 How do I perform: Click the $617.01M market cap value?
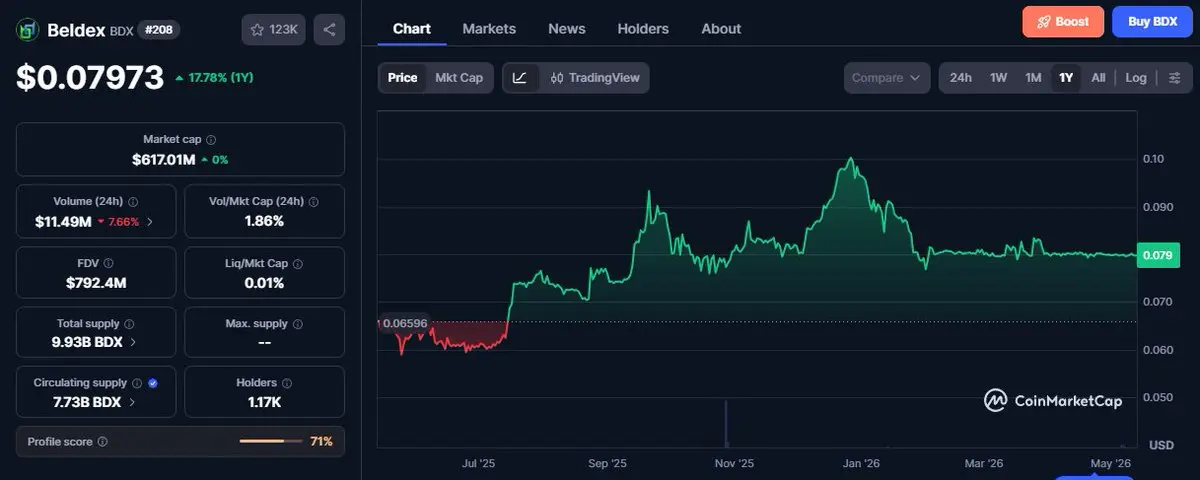(163, 159)
